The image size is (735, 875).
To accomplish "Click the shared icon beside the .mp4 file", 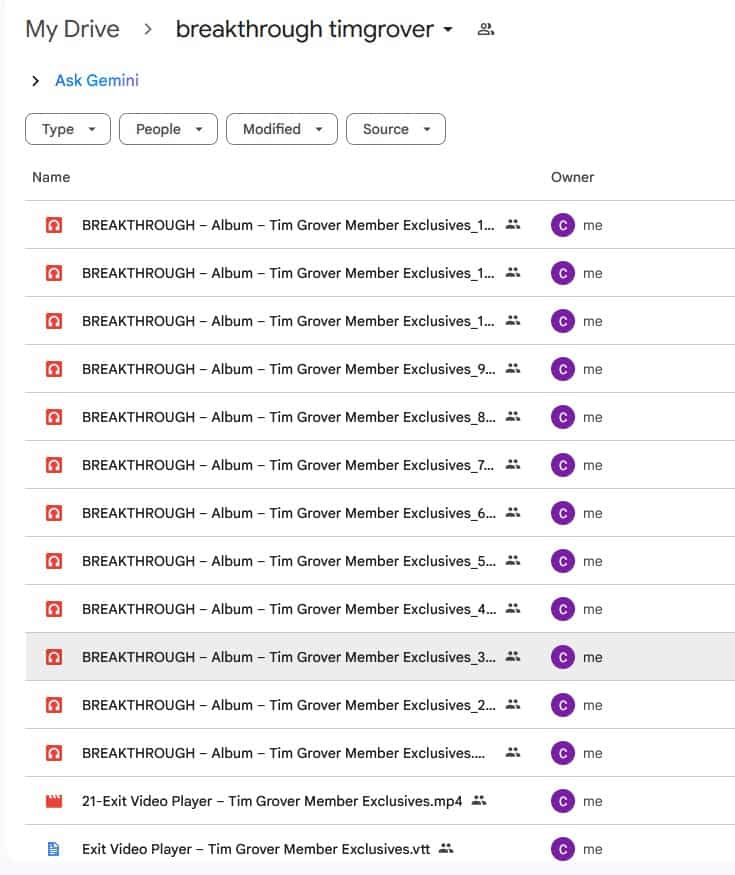I will 479,801.
